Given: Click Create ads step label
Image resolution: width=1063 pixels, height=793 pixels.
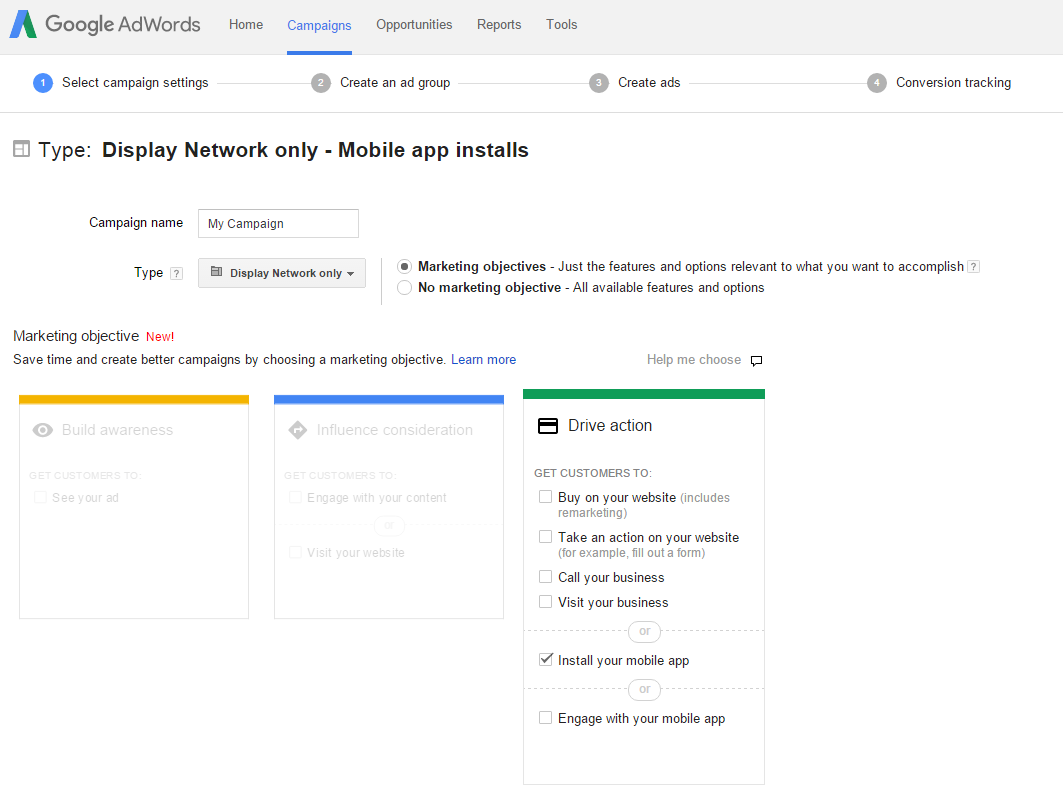Looking at the screenshot, I should click(x=649, y=83).
